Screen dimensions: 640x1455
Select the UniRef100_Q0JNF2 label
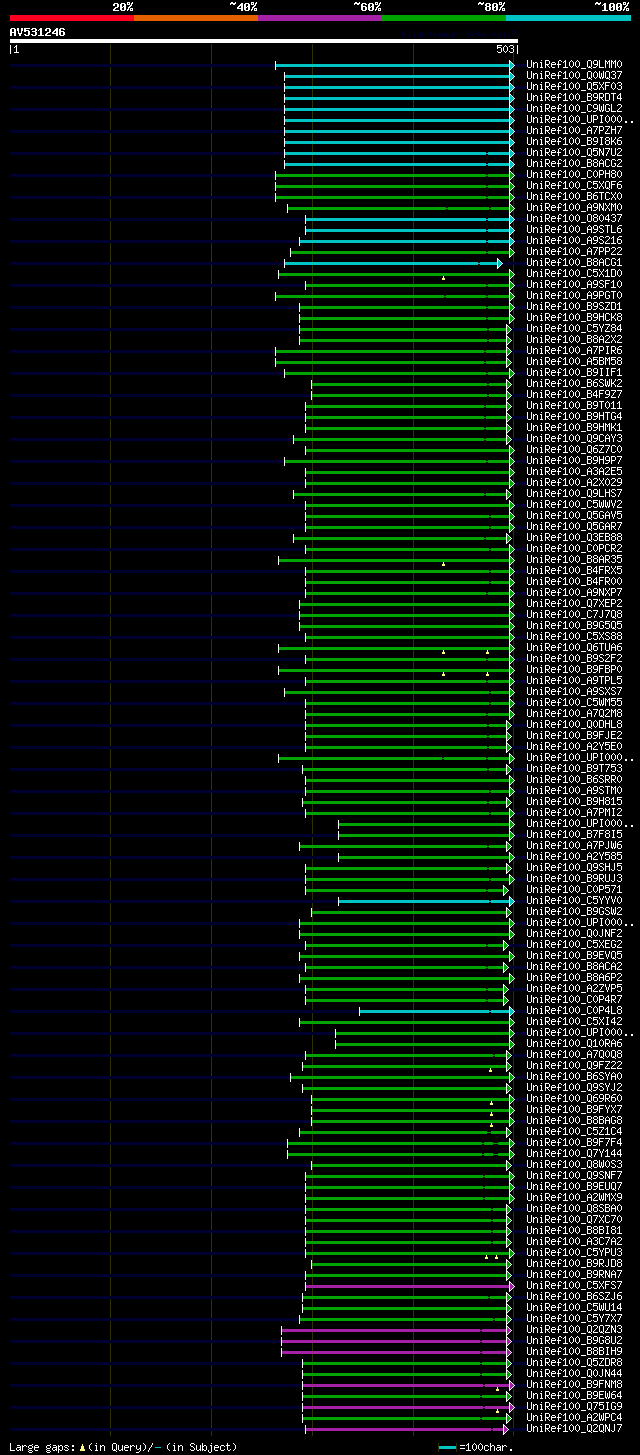click(574, 933)
